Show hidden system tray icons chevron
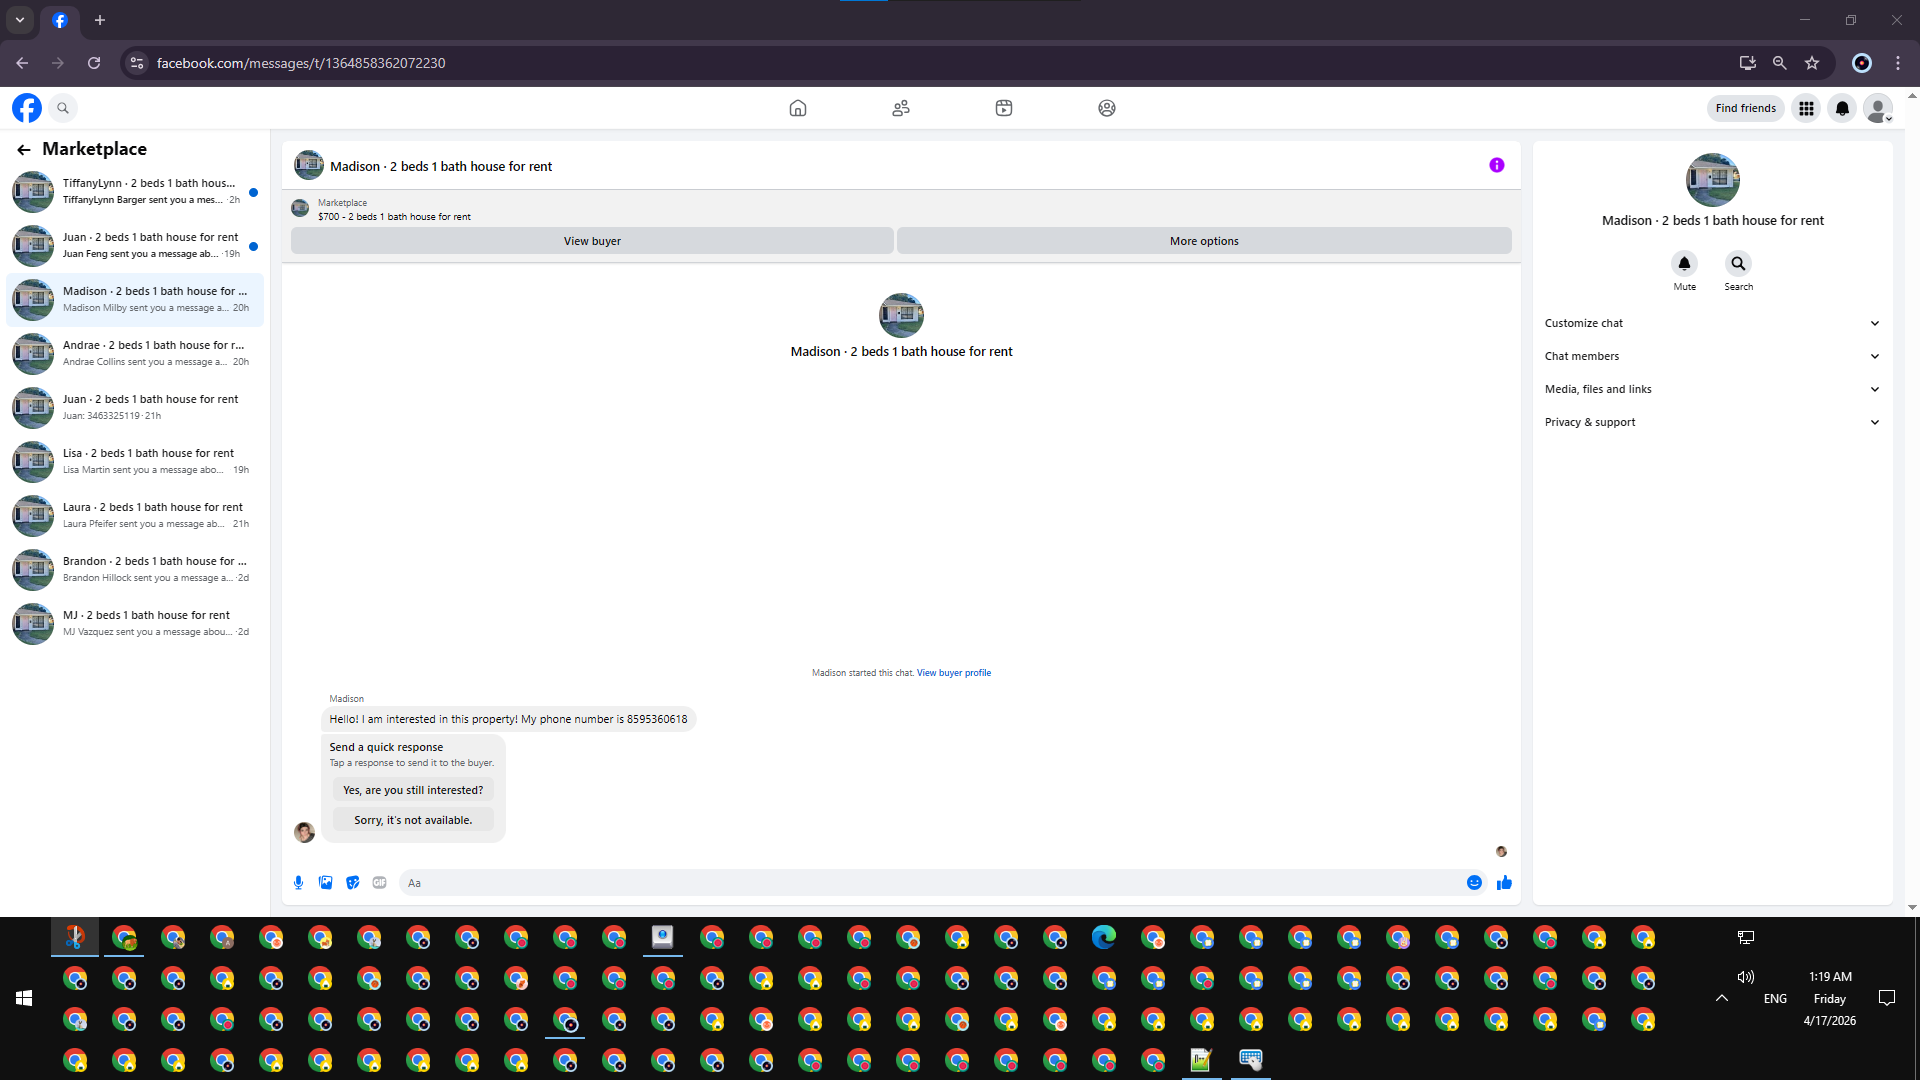This screenshot has width=1920, height=1080. click(x=1722, y=998)
